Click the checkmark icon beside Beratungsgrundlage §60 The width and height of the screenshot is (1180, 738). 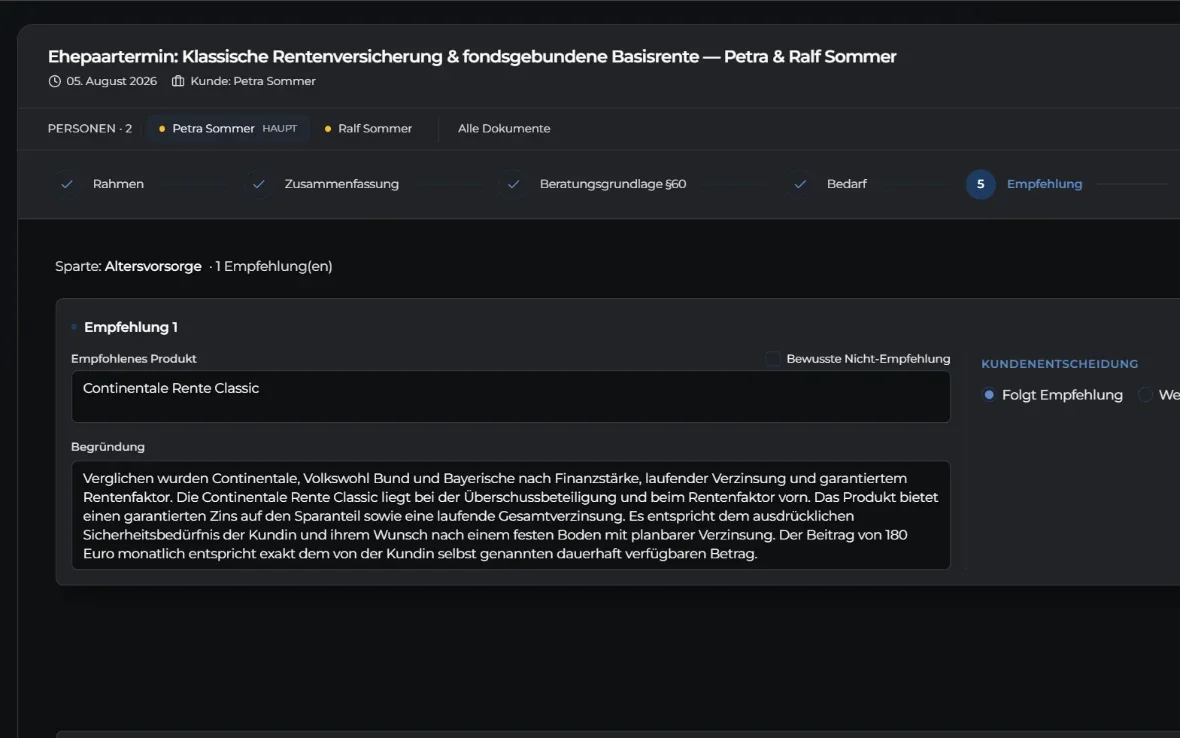coord(513,184)
